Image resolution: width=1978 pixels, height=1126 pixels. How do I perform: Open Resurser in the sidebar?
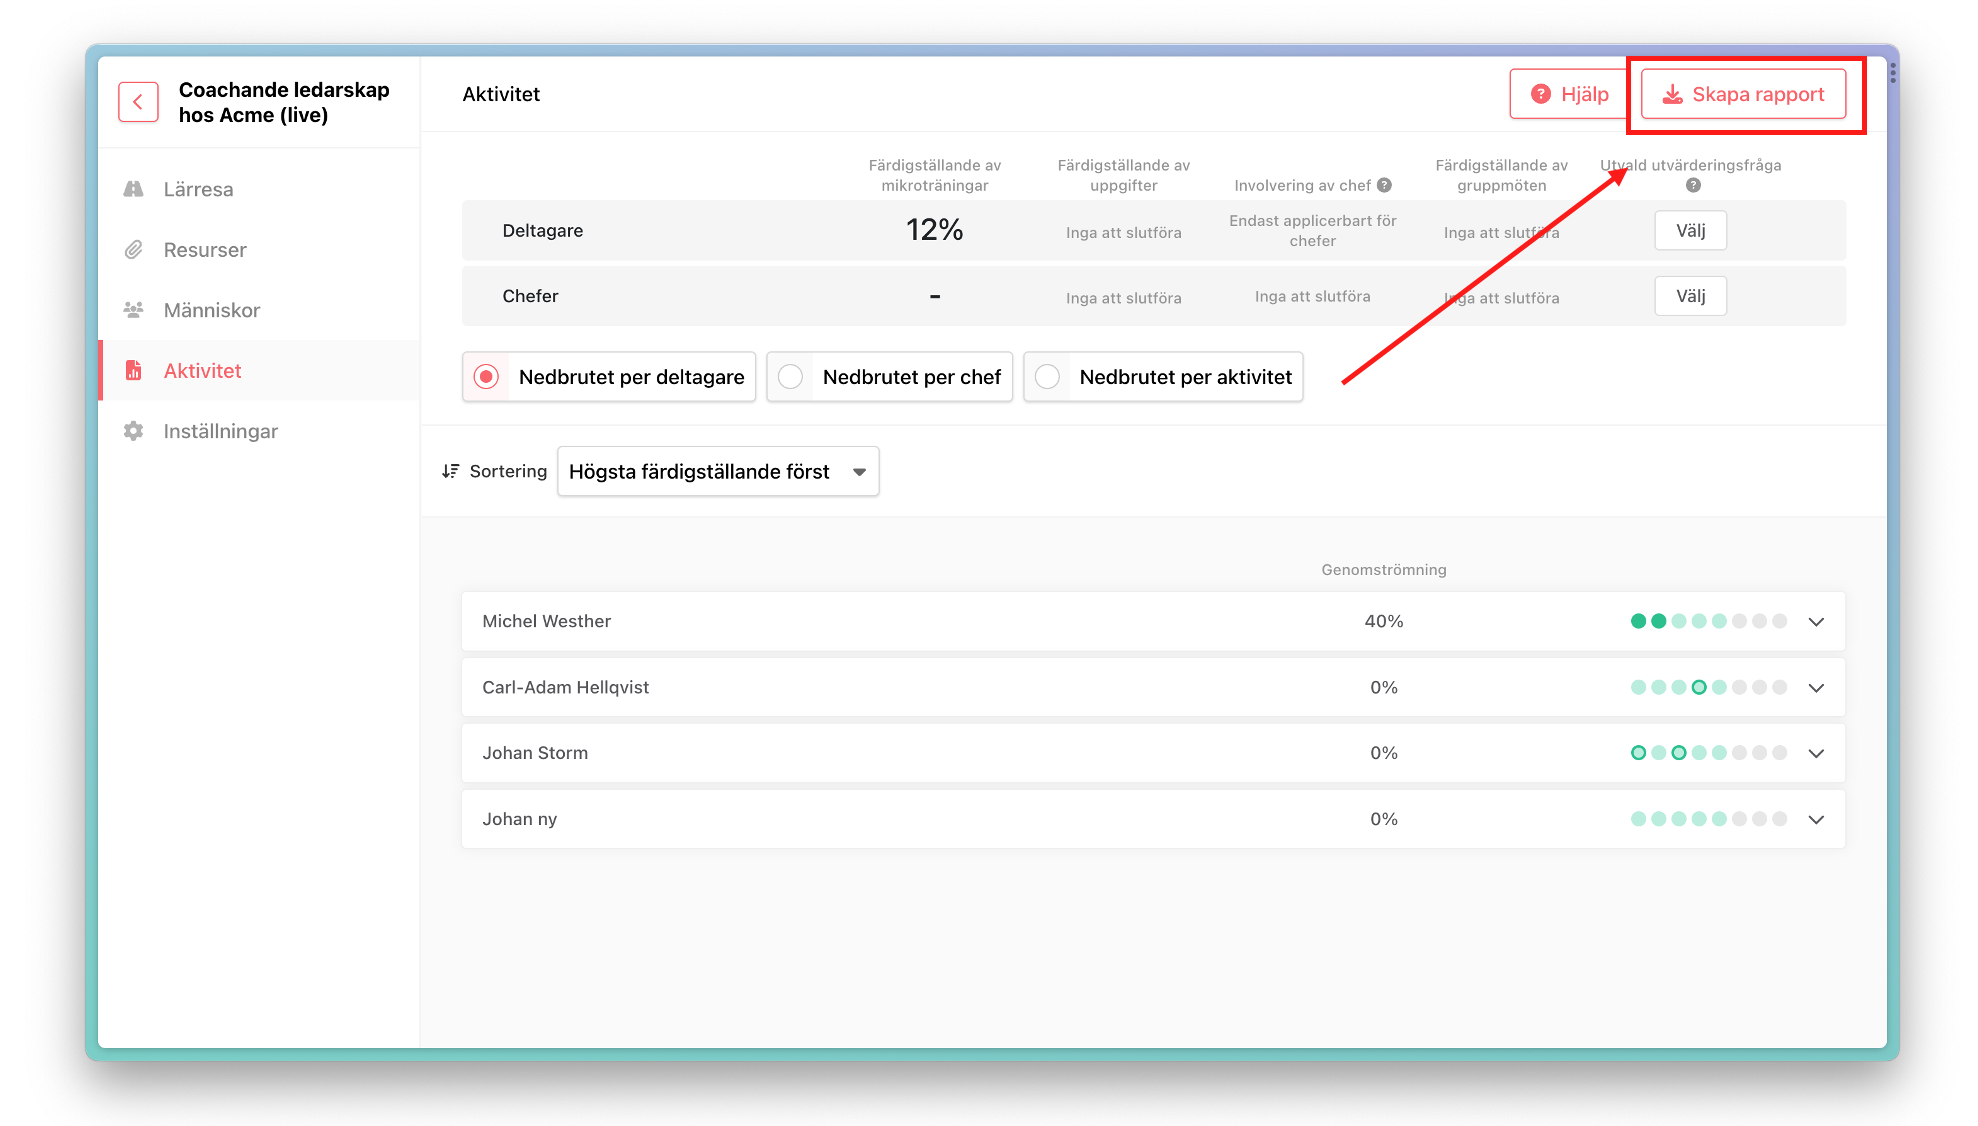point(205,250)
